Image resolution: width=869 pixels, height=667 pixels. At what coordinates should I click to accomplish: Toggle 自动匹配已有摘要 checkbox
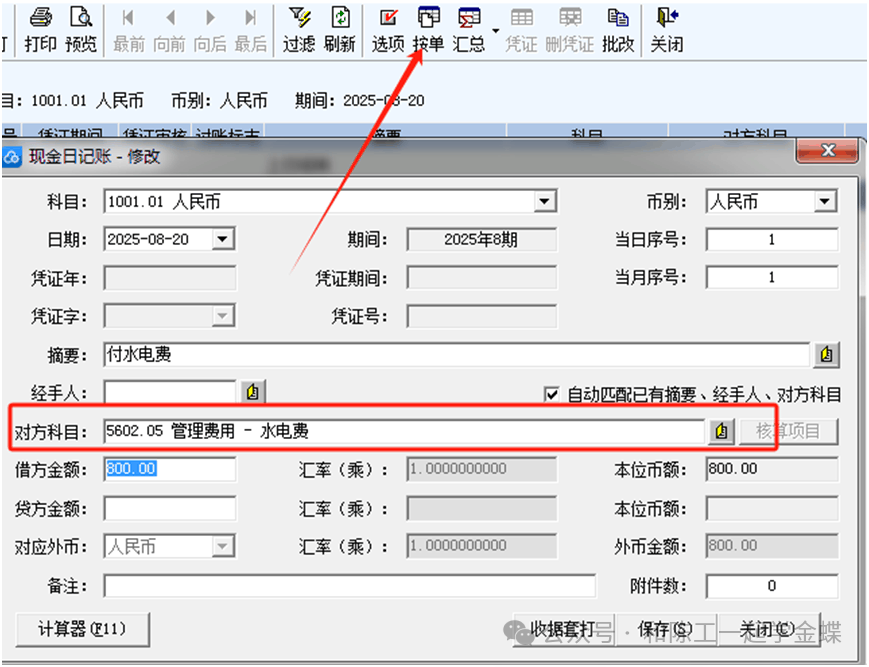(x=551, y=395)
